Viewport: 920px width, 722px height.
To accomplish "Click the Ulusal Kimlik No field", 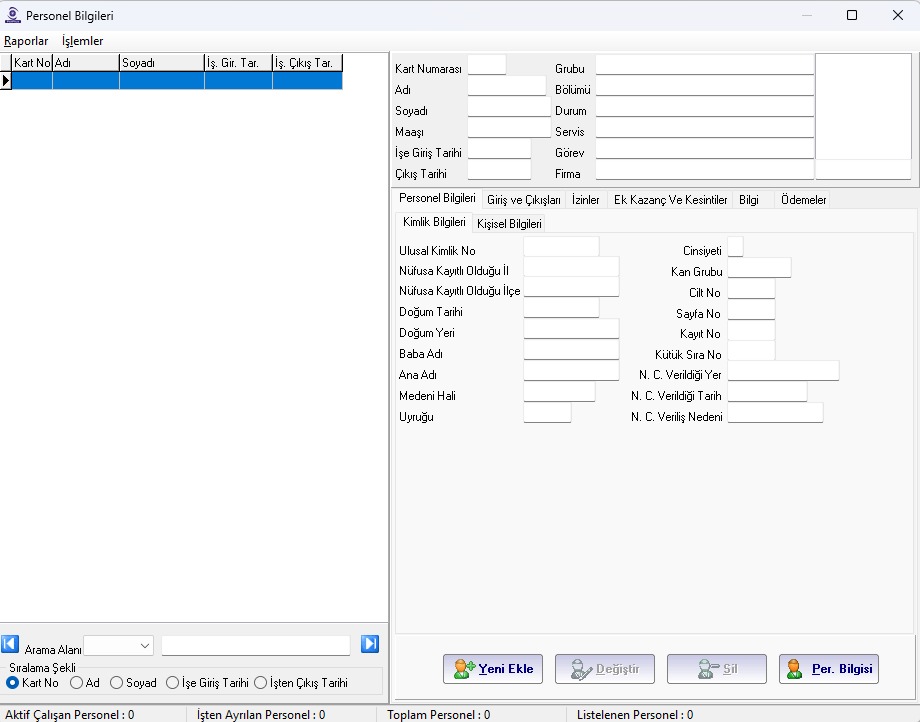I will point(561,247).
